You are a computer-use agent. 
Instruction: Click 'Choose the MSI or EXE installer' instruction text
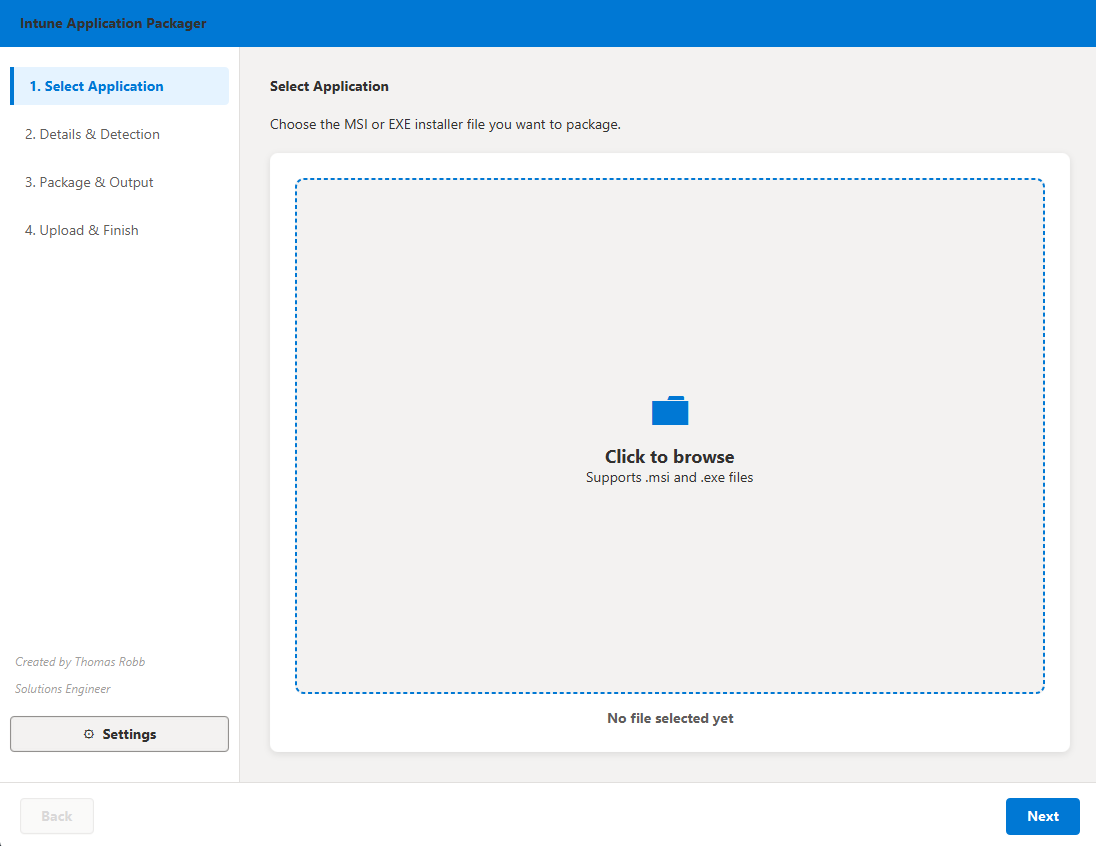coord(445,124)
